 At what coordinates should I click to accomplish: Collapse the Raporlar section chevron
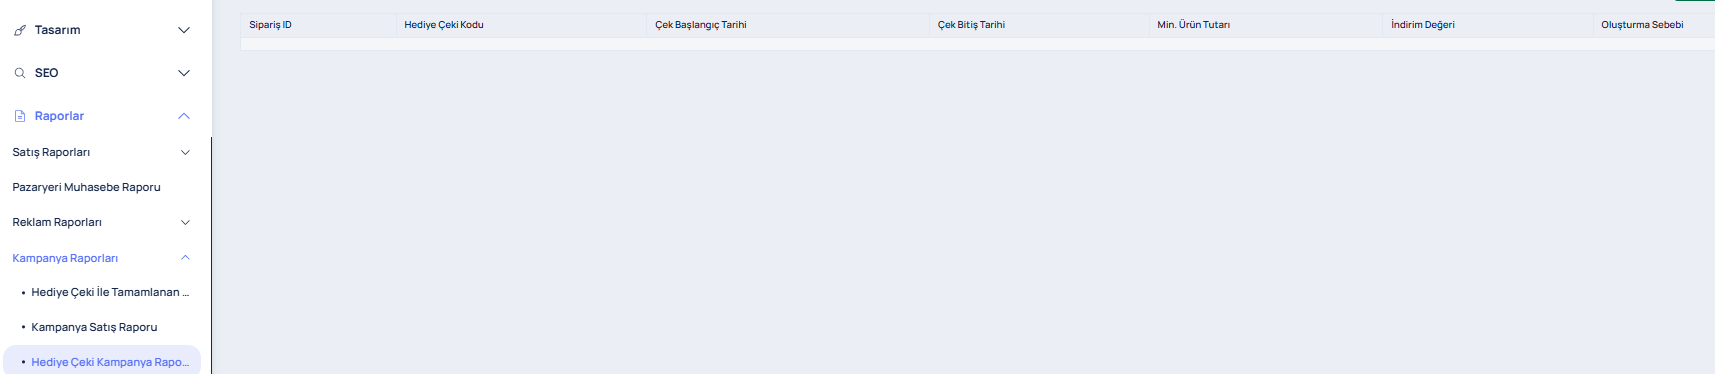coord(184,116)
